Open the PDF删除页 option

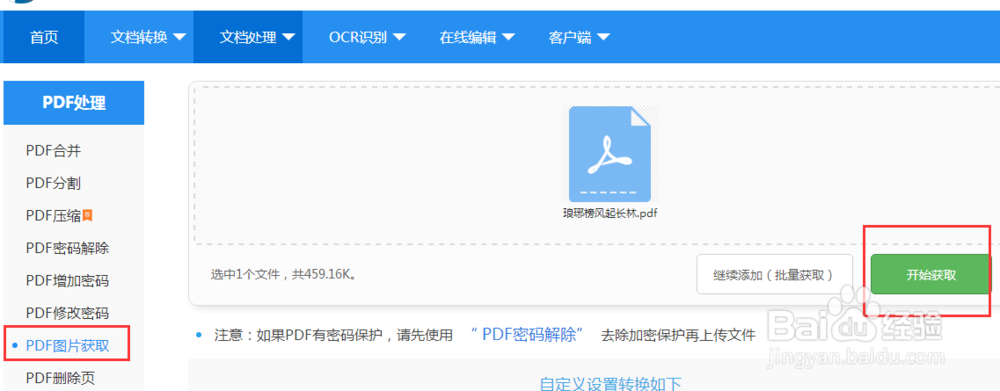[61, 378]
